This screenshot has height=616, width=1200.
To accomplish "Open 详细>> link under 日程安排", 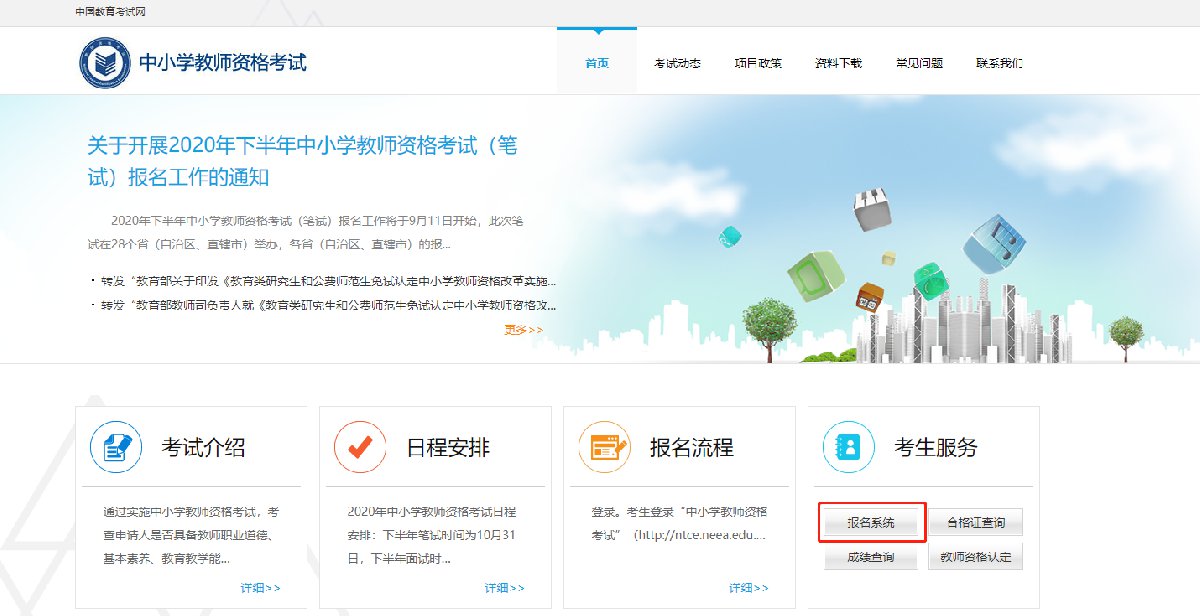I will (504, 588).
